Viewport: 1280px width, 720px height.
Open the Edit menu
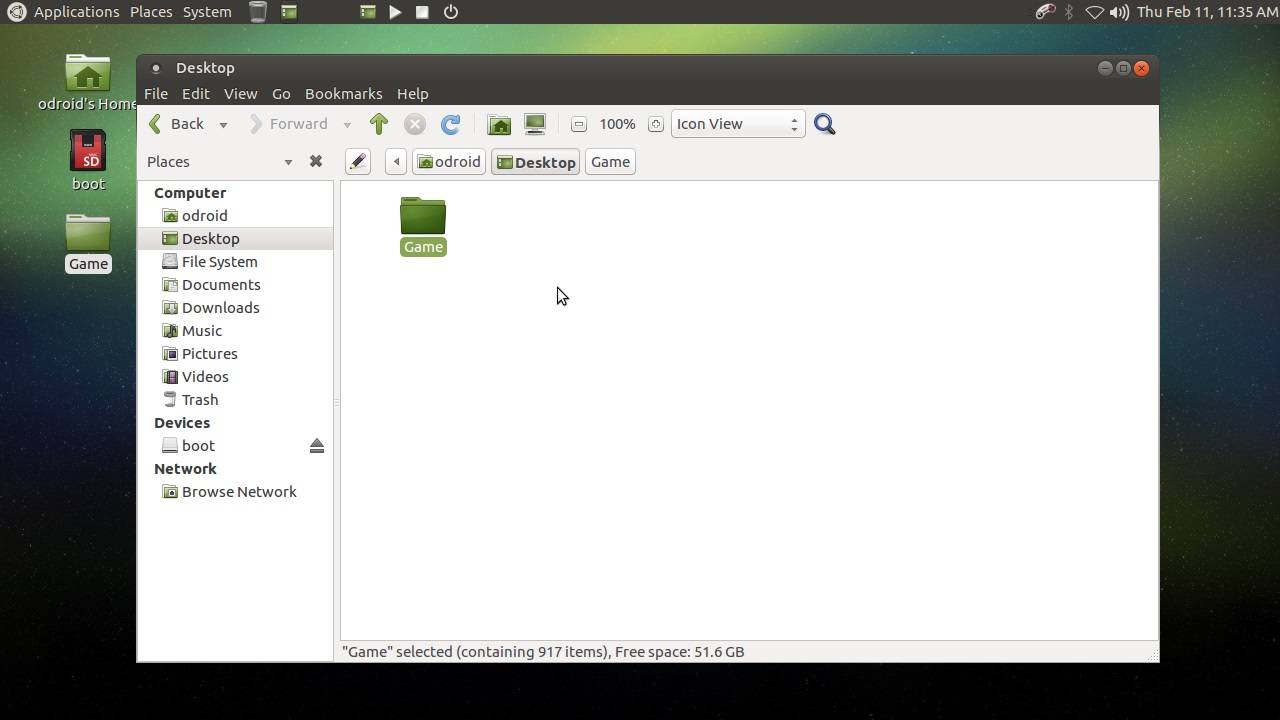(195, 94)
